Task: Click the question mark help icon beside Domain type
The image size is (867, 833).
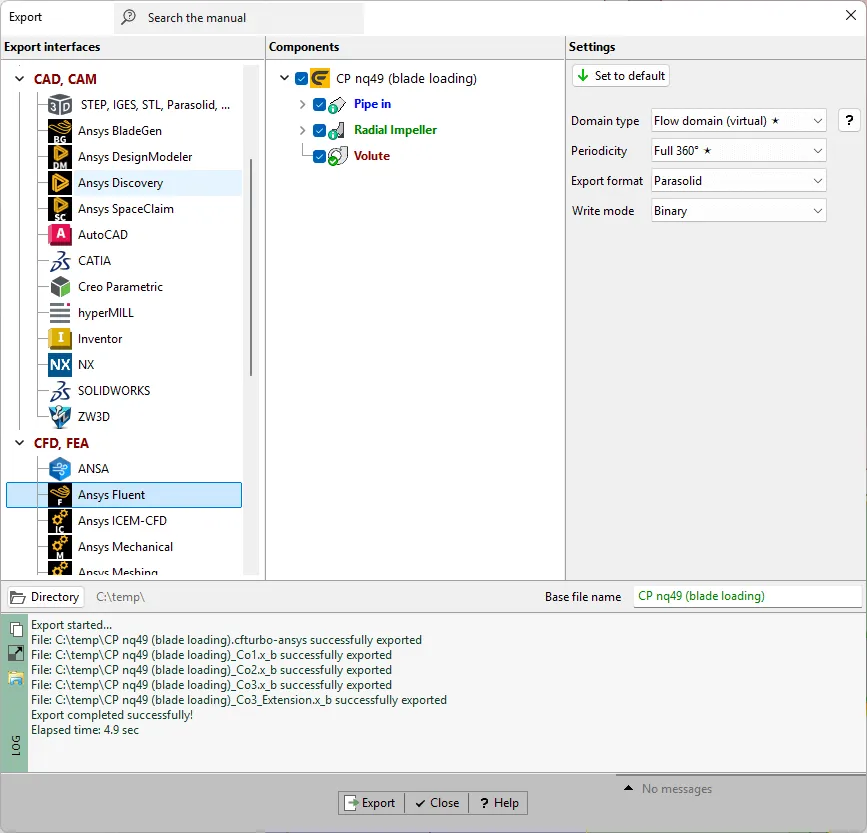Action: (849, 121)
